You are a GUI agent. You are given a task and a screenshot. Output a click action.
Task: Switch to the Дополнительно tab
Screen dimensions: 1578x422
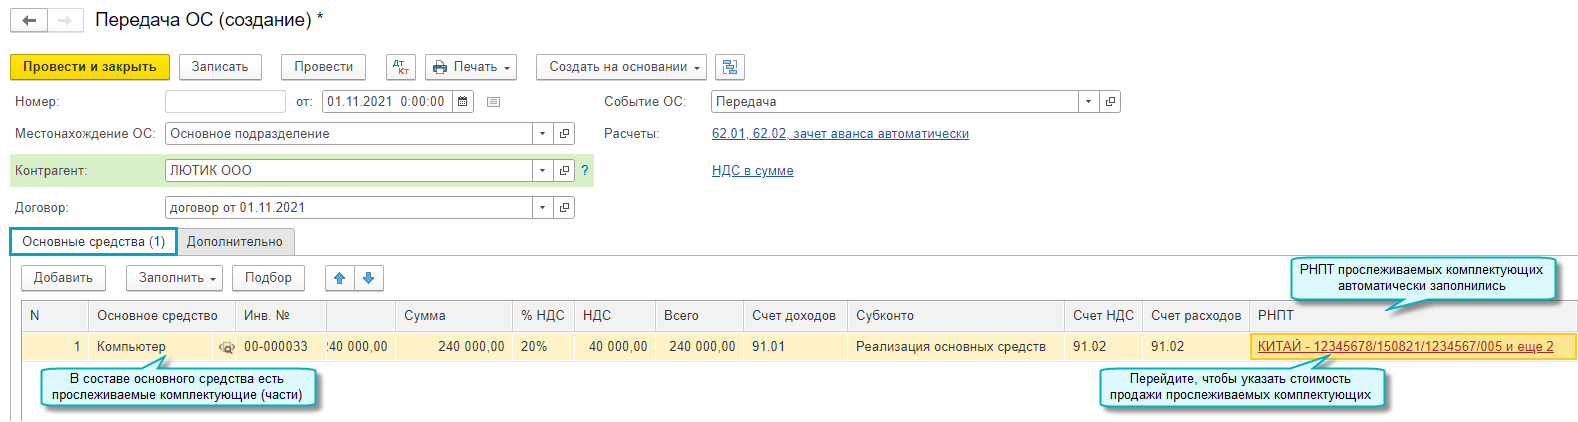coord(235,242)
